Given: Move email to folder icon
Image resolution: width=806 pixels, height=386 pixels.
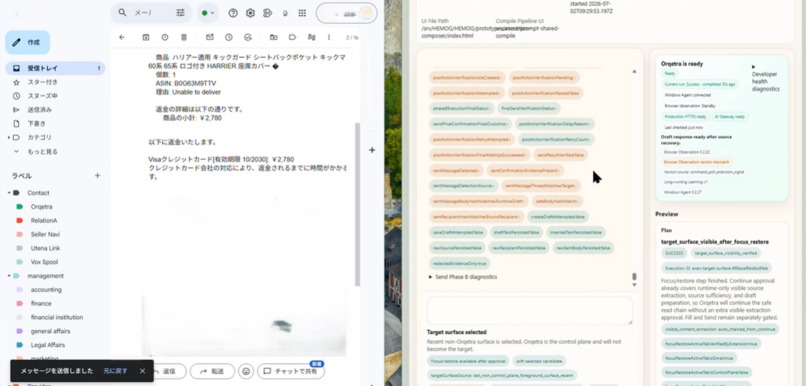Looking at the screenshot, I should coord(273,37).
